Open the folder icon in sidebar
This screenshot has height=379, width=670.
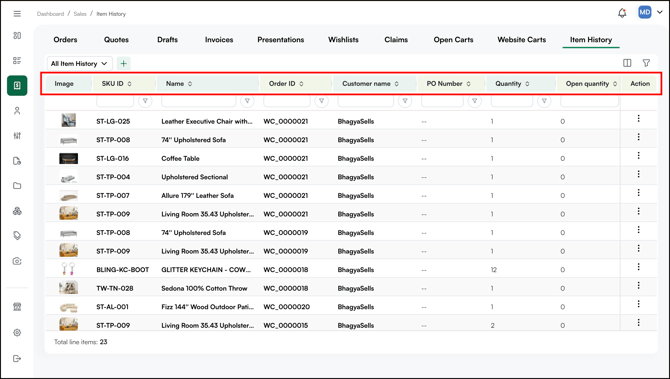coord(17,186)
